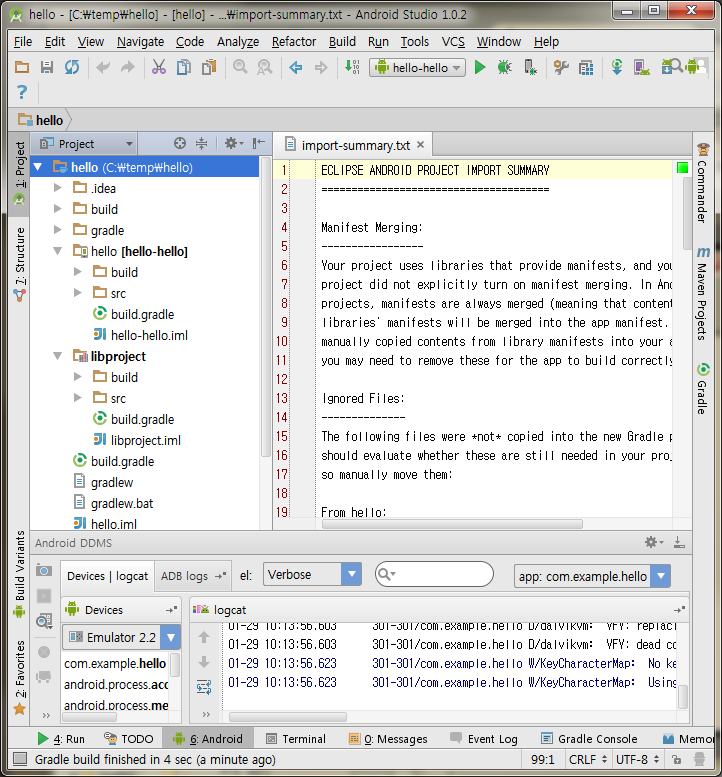Click the Help question mark icon
The image size is (722, 777).
[x=22, y=92]
